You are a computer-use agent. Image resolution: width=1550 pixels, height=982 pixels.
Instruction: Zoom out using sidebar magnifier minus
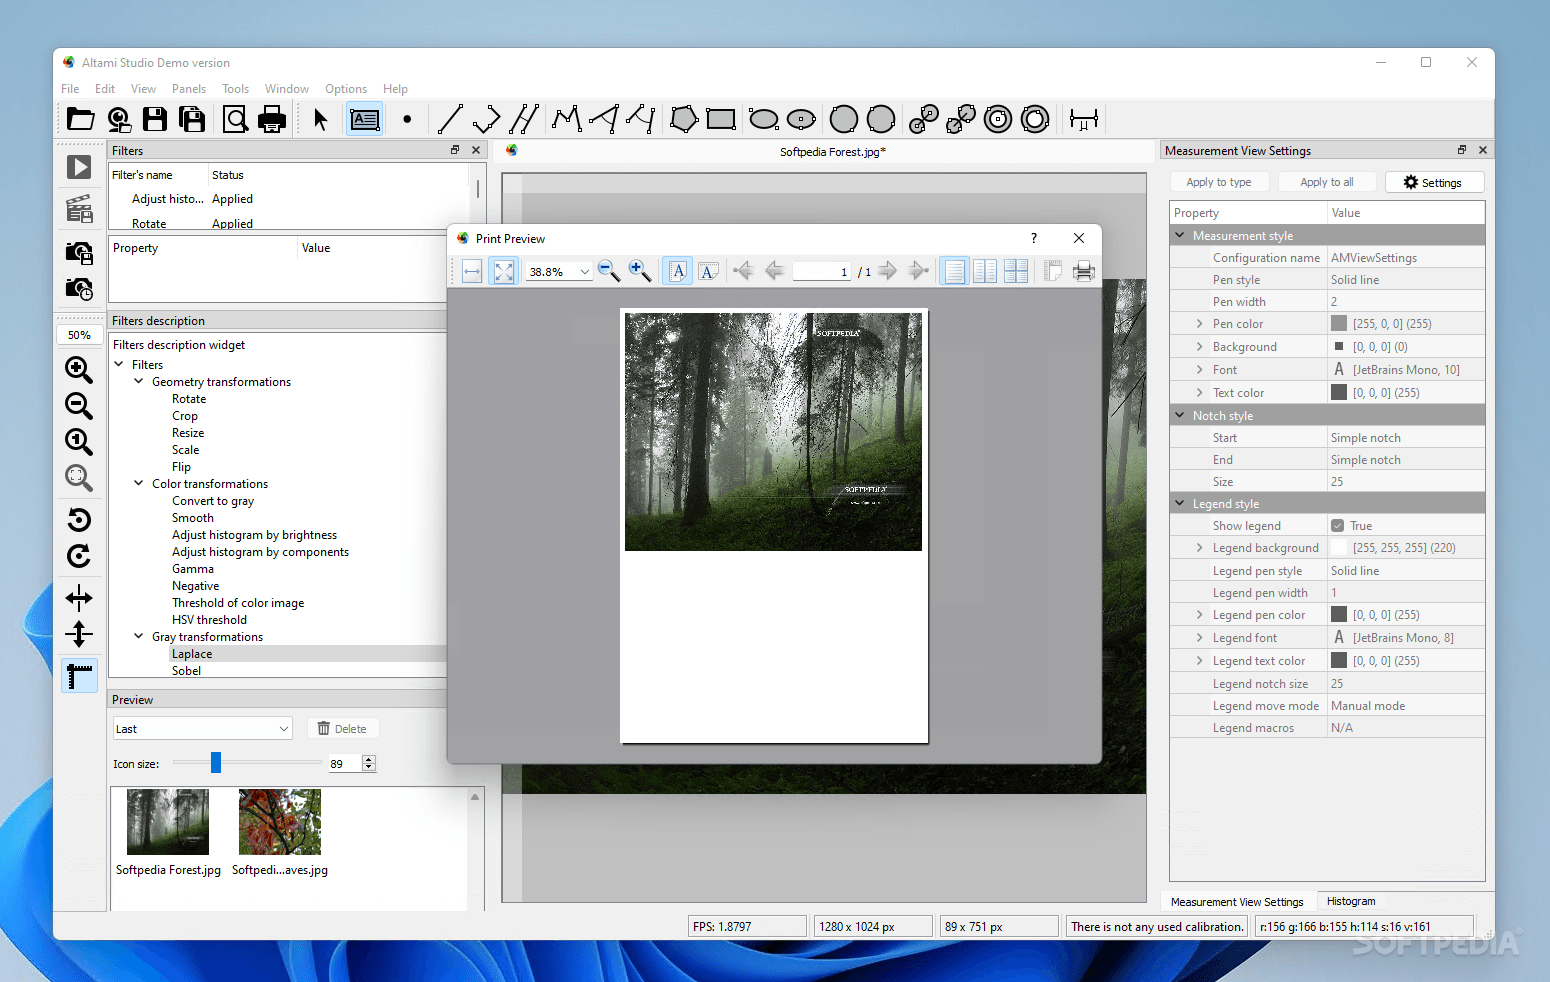click(x=79, y=406)
